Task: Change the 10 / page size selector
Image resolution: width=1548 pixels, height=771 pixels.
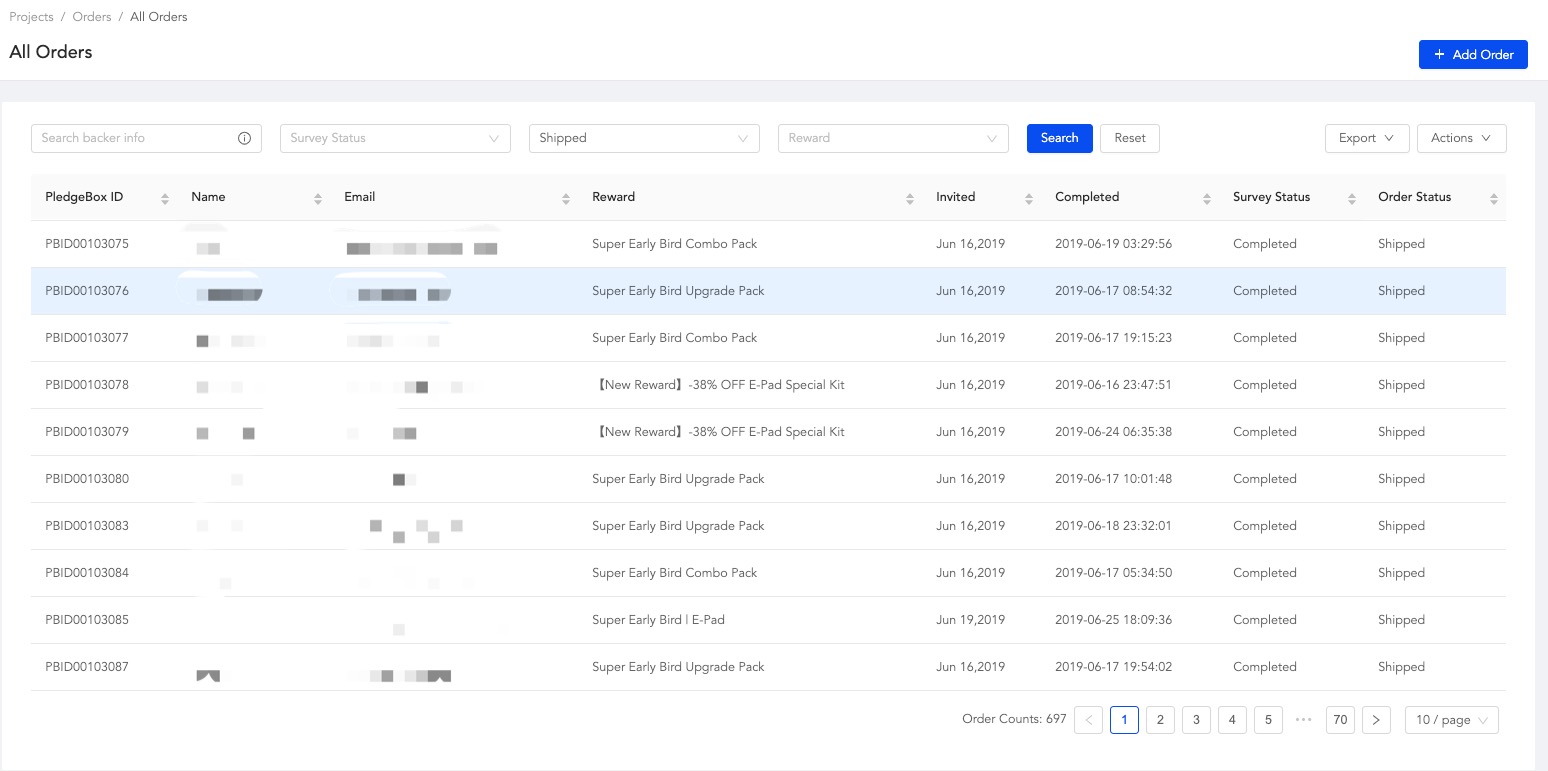Action: pos(1451,720)
